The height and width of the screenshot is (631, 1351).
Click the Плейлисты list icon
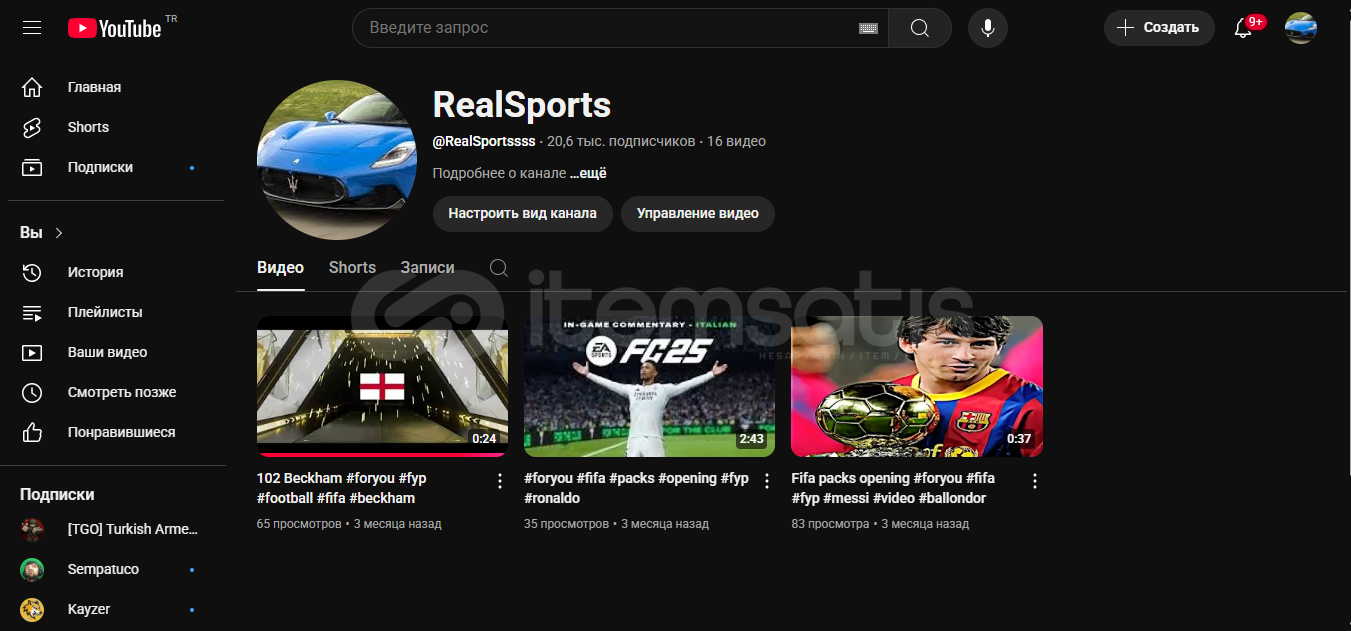point(32,312)
